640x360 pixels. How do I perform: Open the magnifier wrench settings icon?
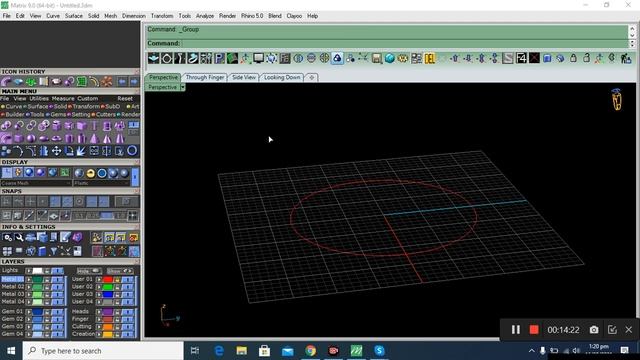point(19,237)
